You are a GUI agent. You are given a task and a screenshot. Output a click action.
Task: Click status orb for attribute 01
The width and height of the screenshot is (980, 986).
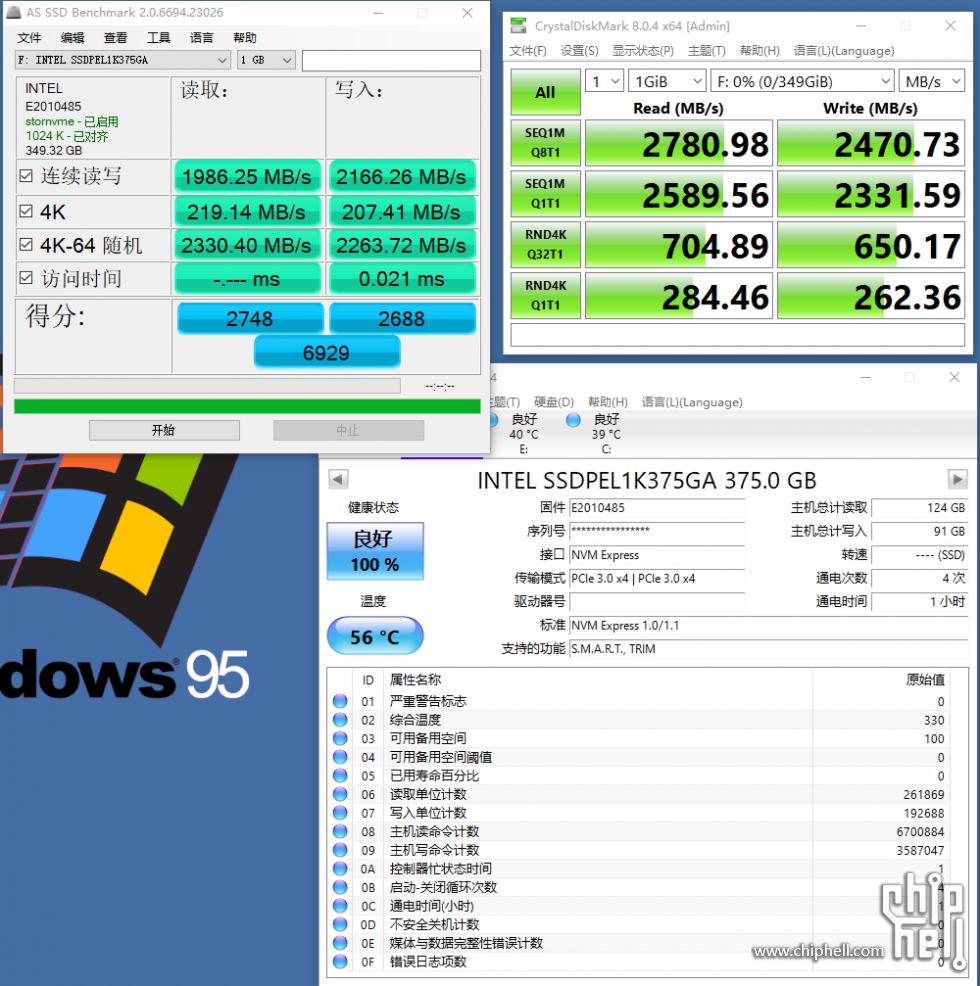tap(340, 701)
